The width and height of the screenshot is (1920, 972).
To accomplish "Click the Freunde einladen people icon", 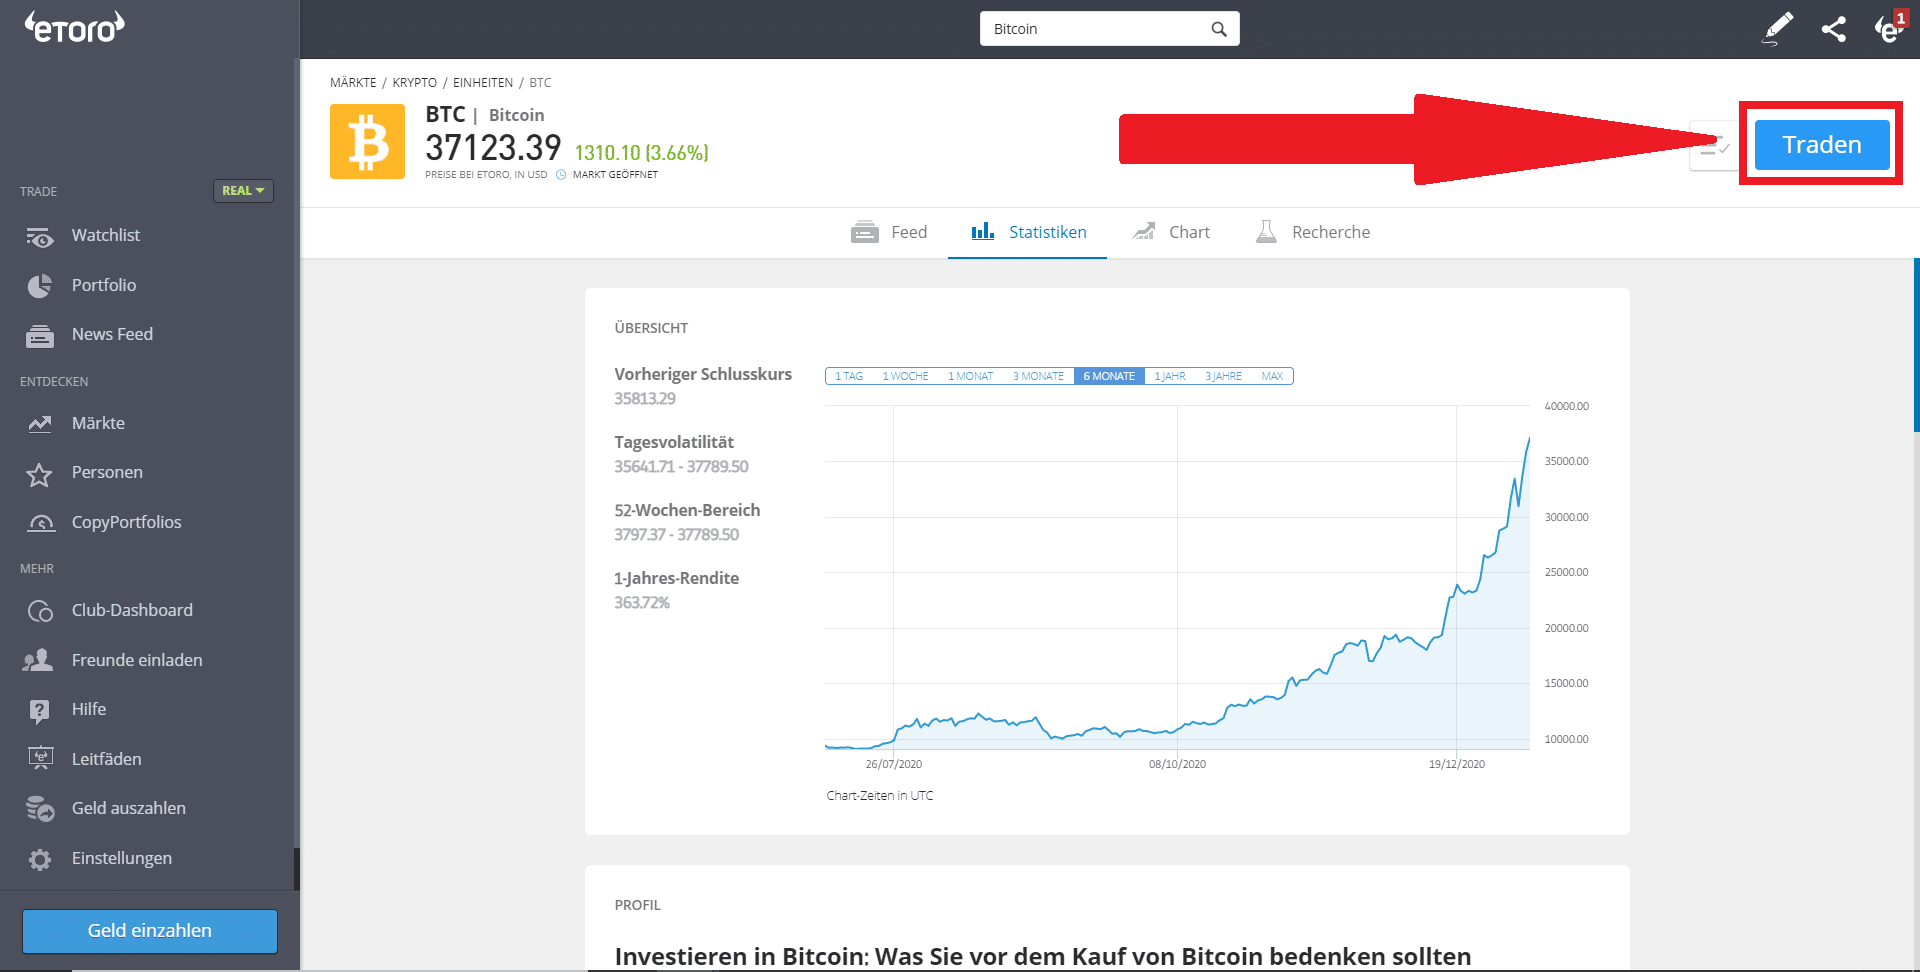I will tap(39, 660).
